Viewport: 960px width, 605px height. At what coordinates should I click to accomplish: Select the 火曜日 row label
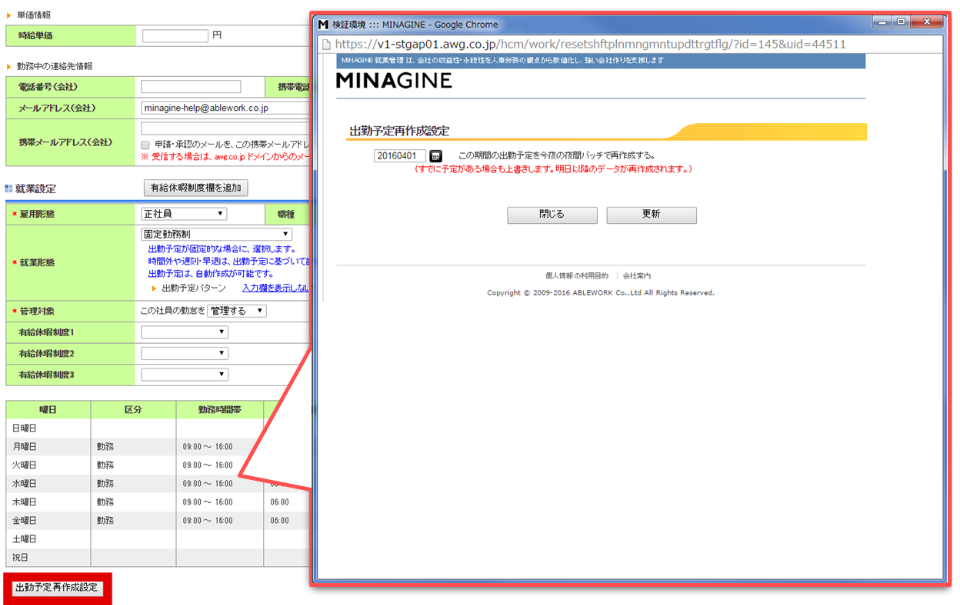point(24,465)
